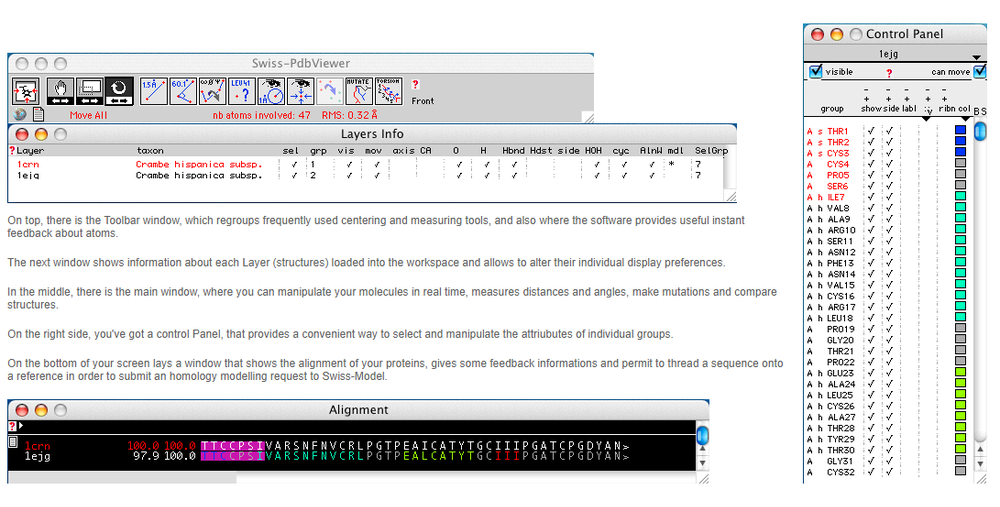Click the LEU41 group identity tool
Viewport: 1000px width, 507px height.
[x=242, y=91]
